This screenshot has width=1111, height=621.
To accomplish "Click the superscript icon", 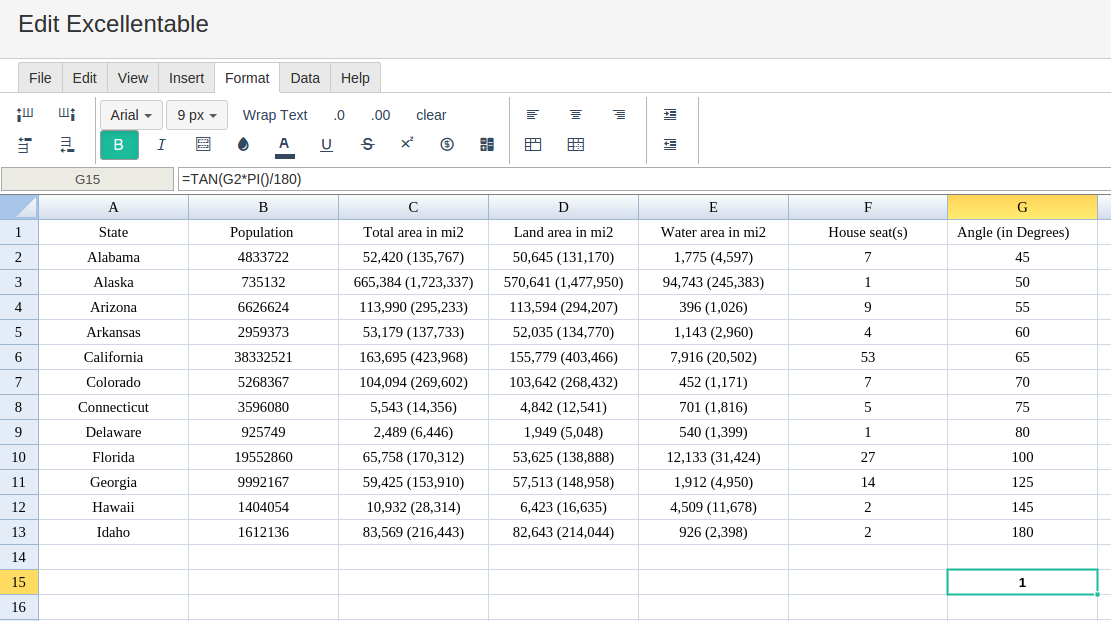I will [x=407, y=144].
